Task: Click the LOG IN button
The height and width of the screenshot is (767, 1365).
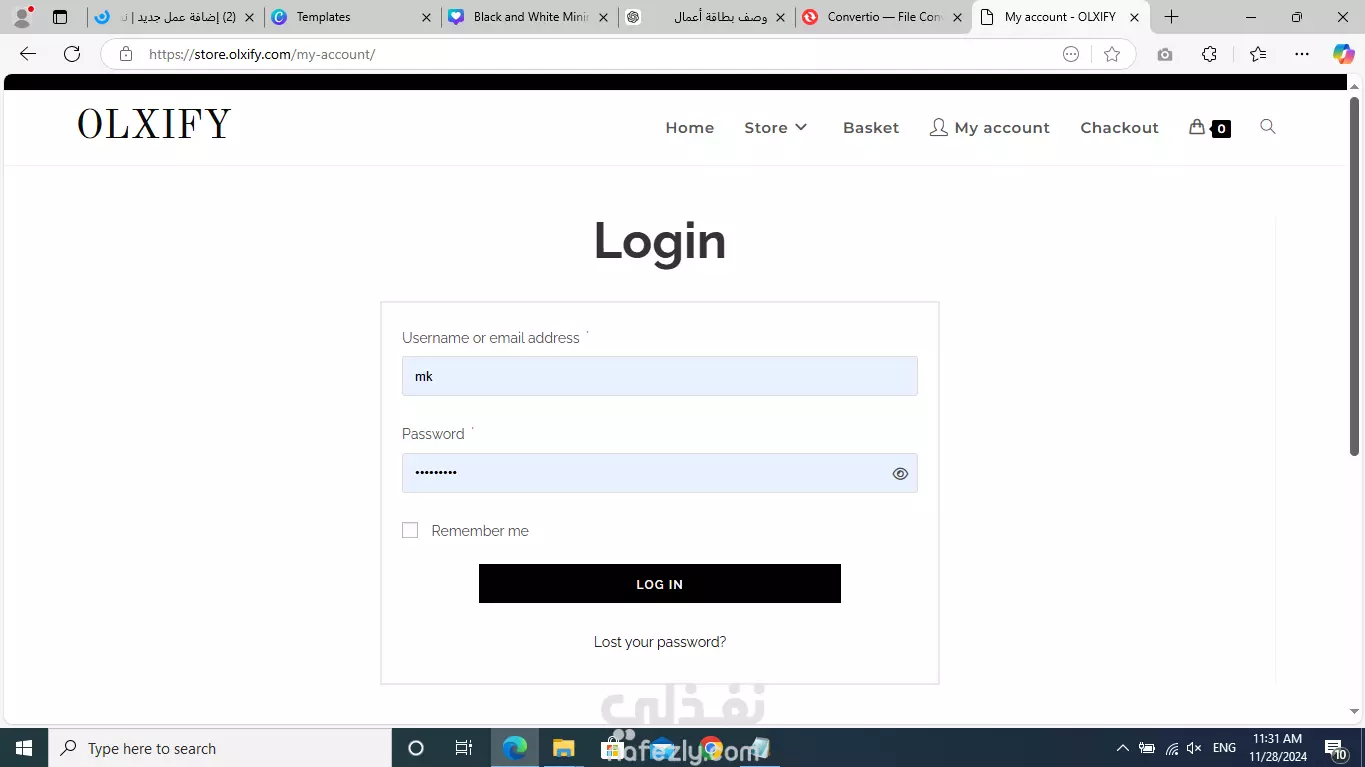Action: point(660,584)
